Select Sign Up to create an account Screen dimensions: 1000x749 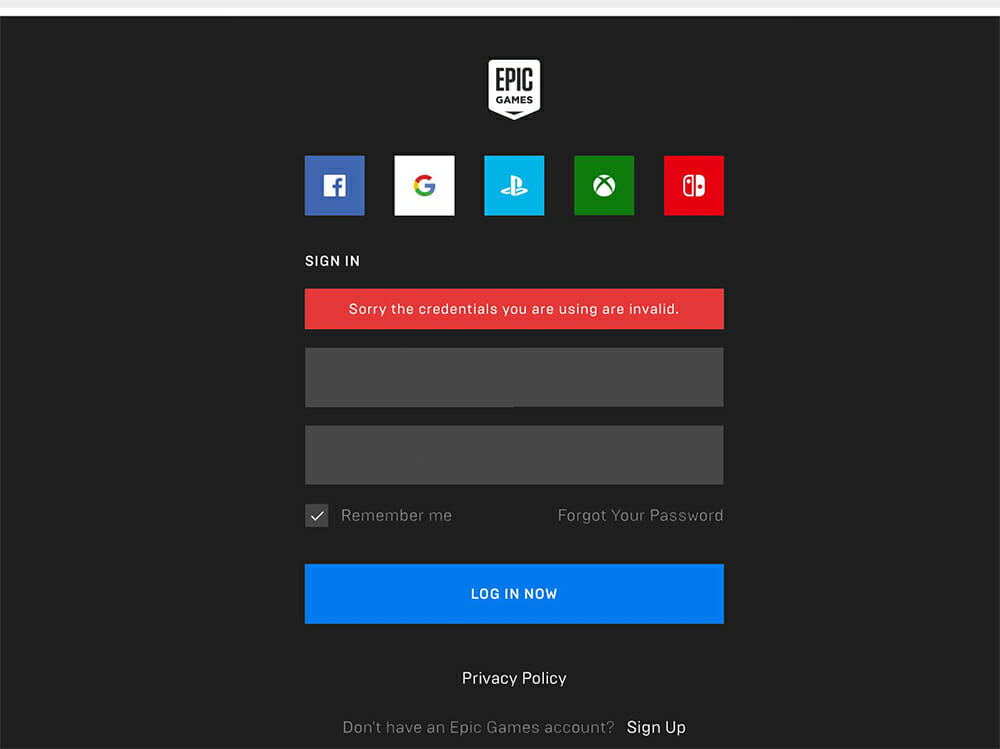click(x=657, y=727)
